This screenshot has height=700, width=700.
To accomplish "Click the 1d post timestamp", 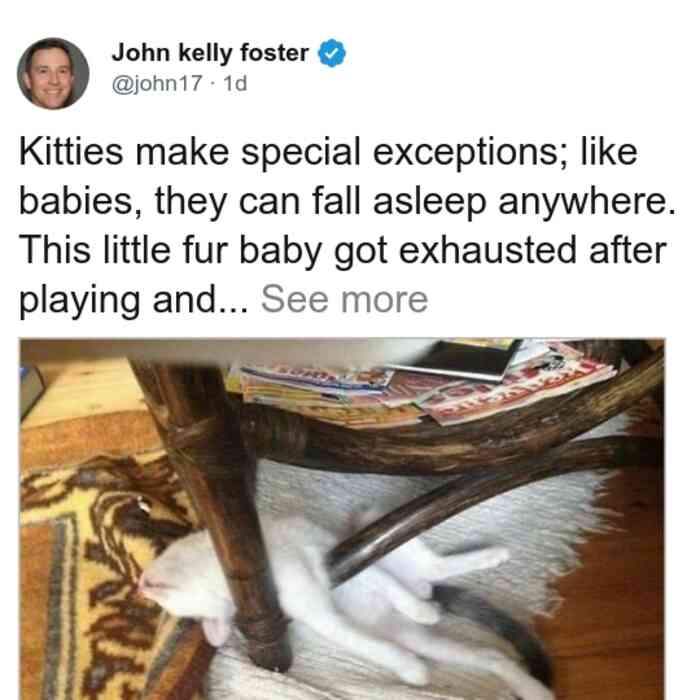I will [x=235, y=83].
